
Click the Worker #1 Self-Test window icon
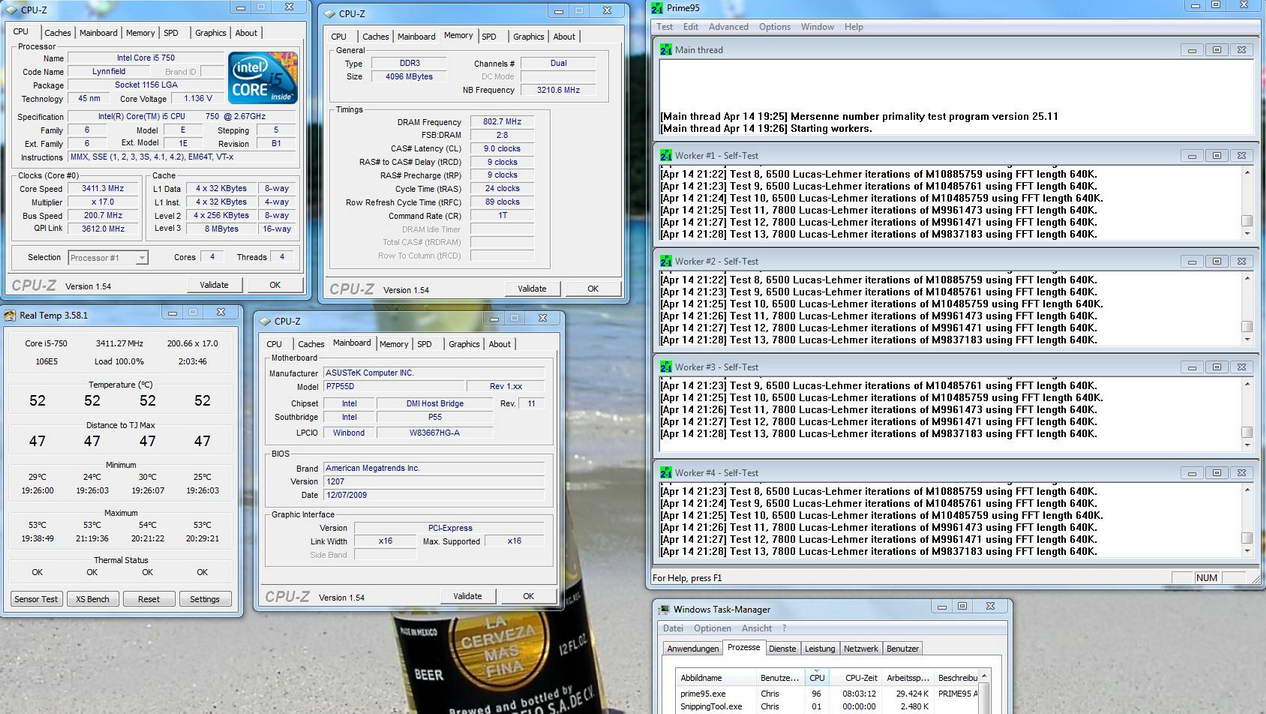coord(666,155)
